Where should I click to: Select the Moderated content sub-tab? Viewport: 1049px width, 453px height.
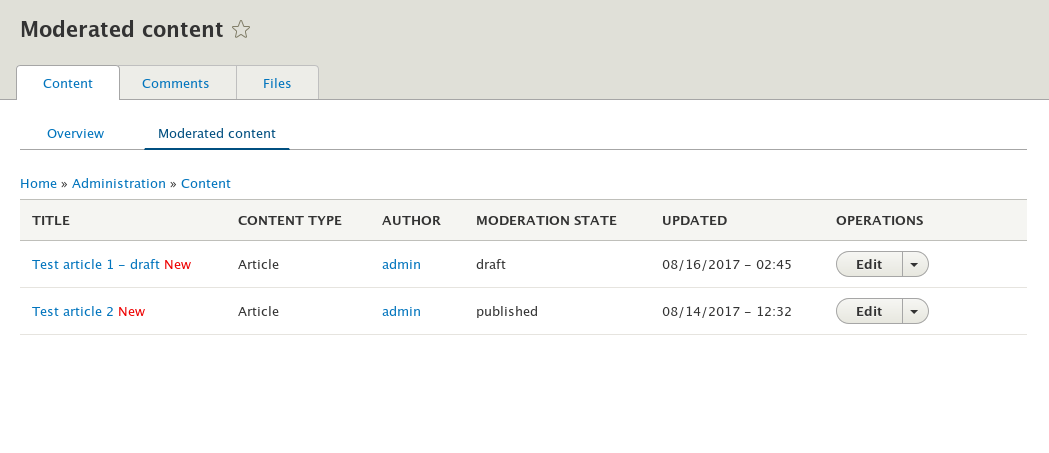pos(217,133)
